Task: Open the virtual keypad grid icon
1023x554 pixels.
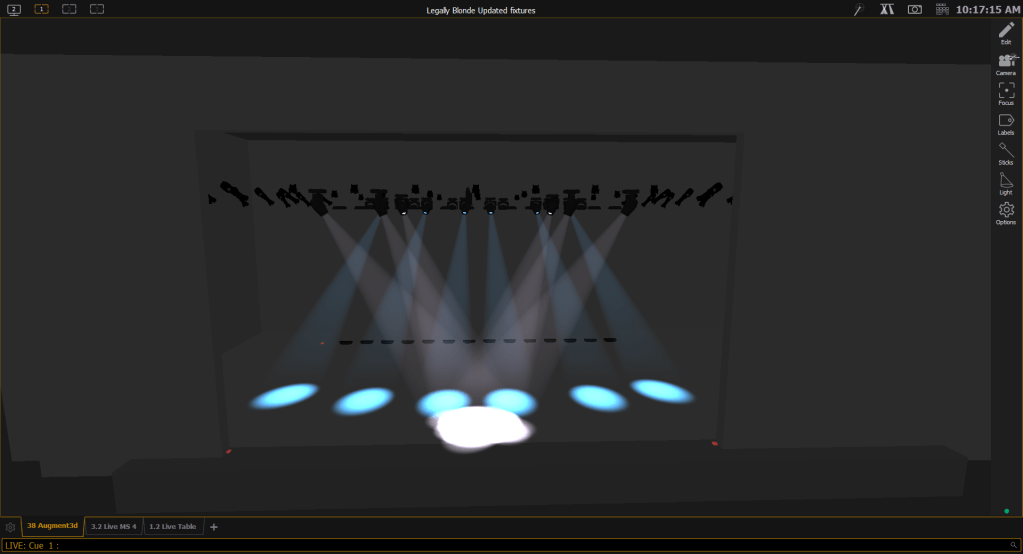Action: click(x=941, y=9)
